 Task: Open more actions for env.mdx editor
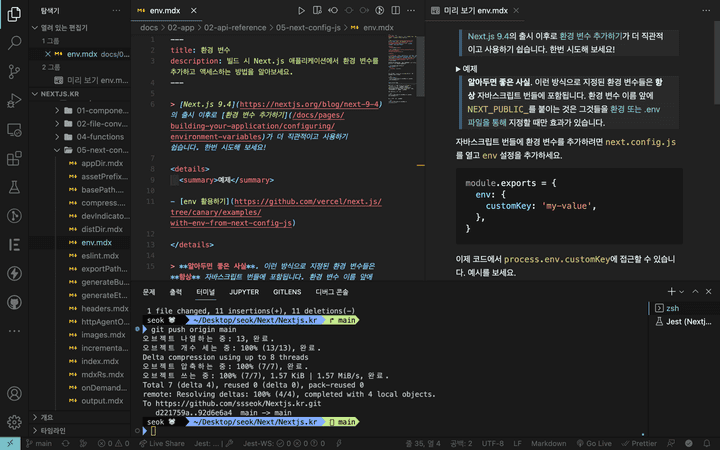tap(411, 11)
